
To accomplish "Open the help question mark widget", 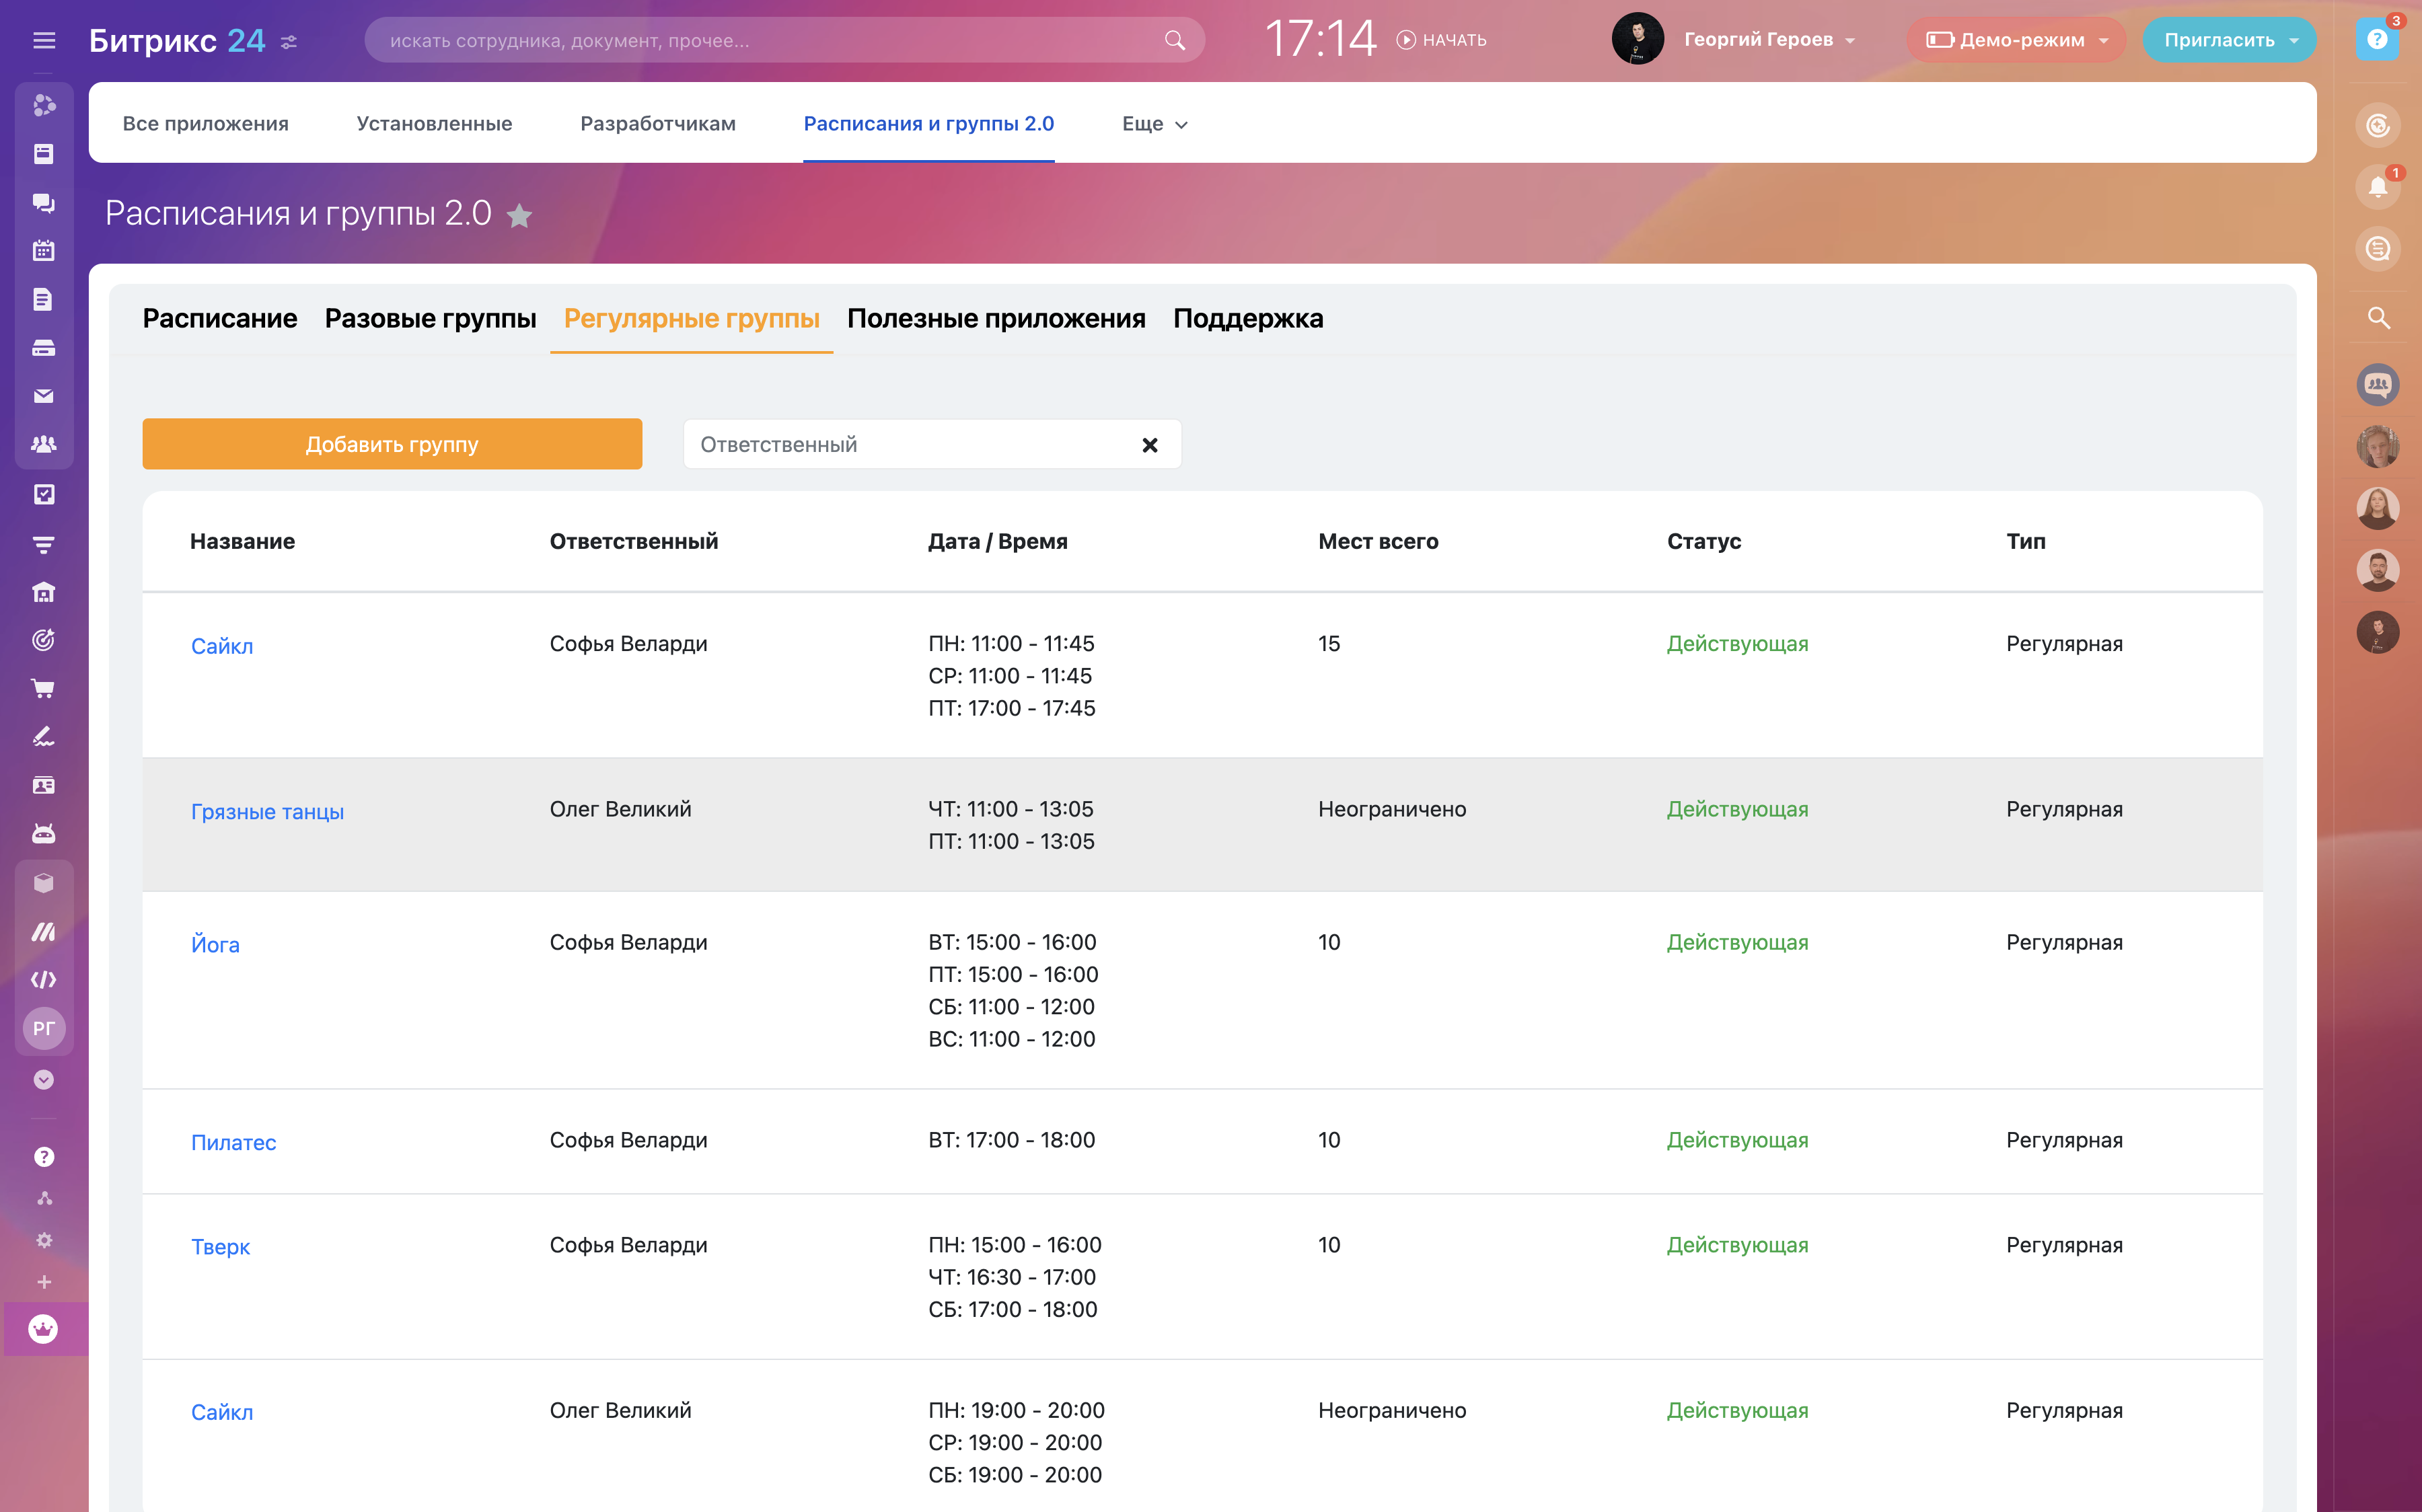I will (2376, 40).
